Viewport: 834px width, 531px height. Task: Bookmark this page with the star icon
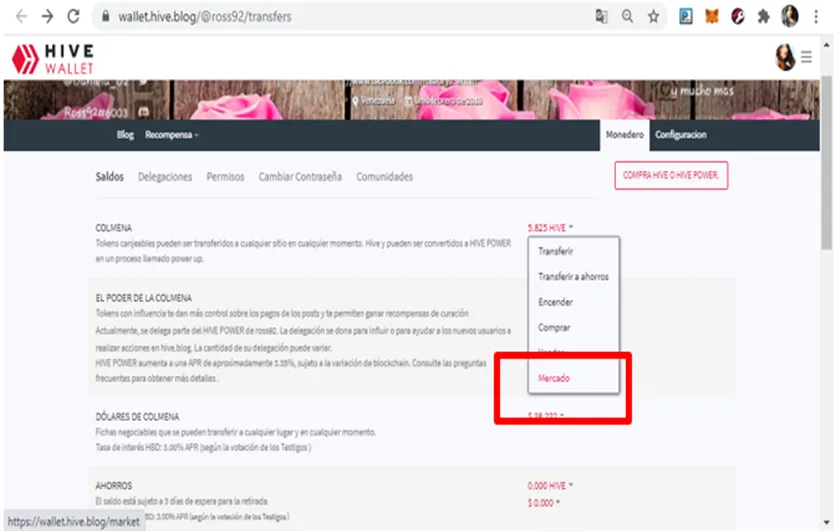click(654, 16)
